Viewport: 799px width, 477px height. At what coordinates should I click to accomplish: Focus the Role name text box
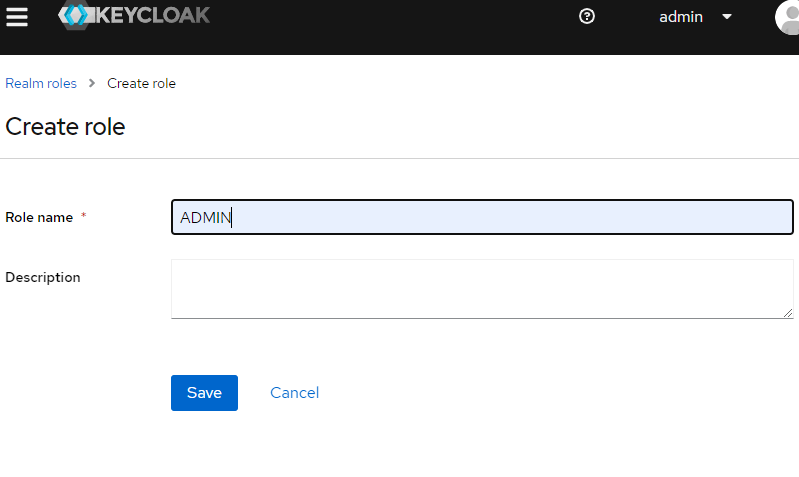click(x=482, y=217)
